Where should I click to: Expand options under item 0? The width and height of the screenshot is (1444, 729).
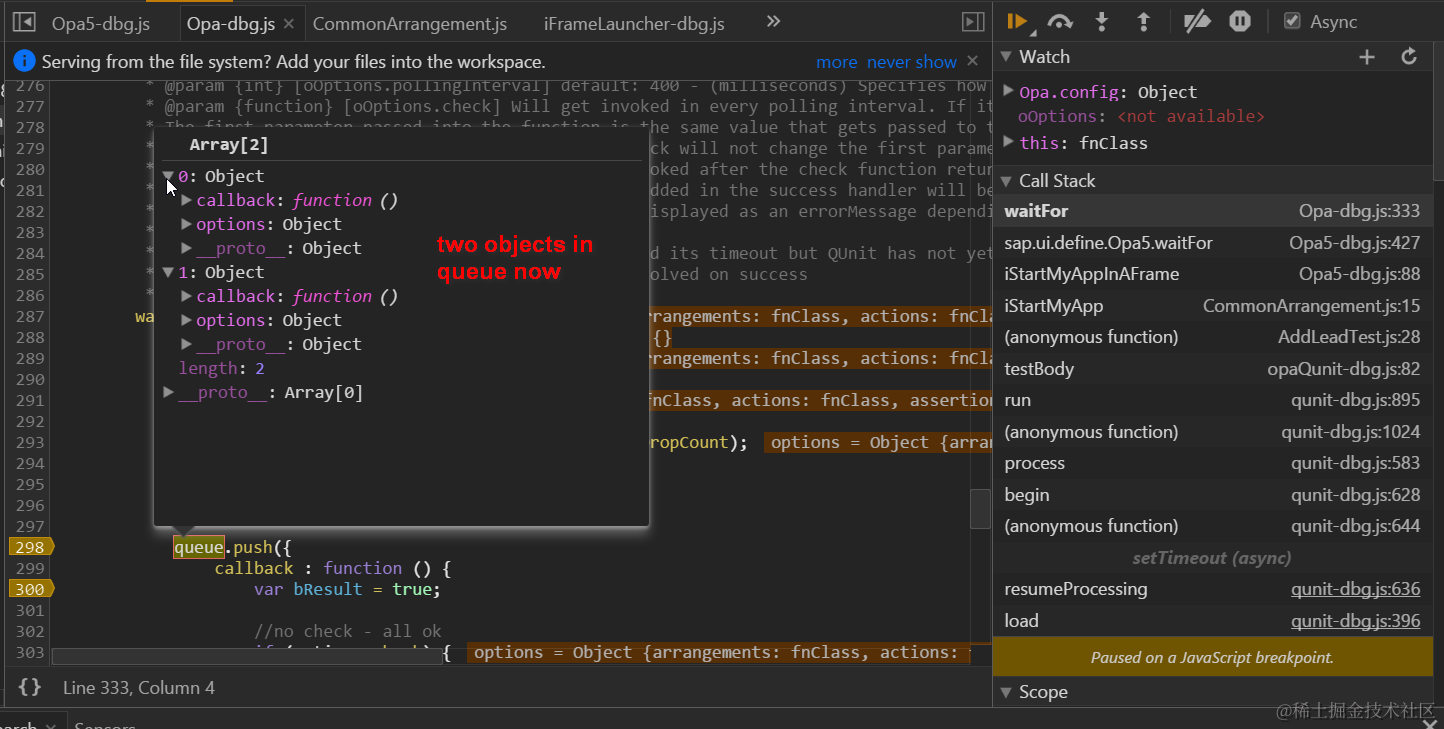pos(187,224)
